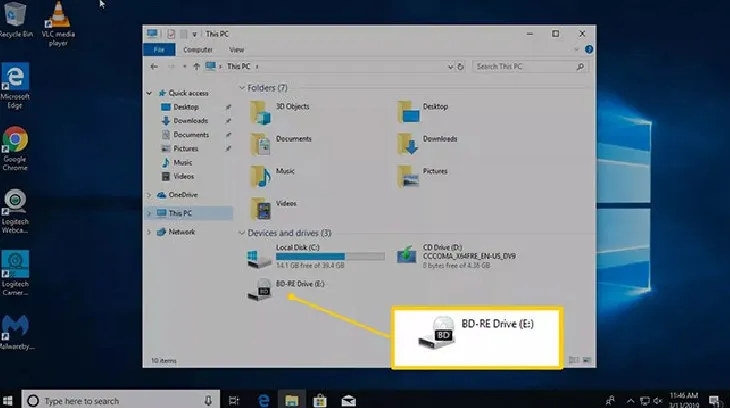Switch to the View ribbon tab
730x408 pixels.
237,49
